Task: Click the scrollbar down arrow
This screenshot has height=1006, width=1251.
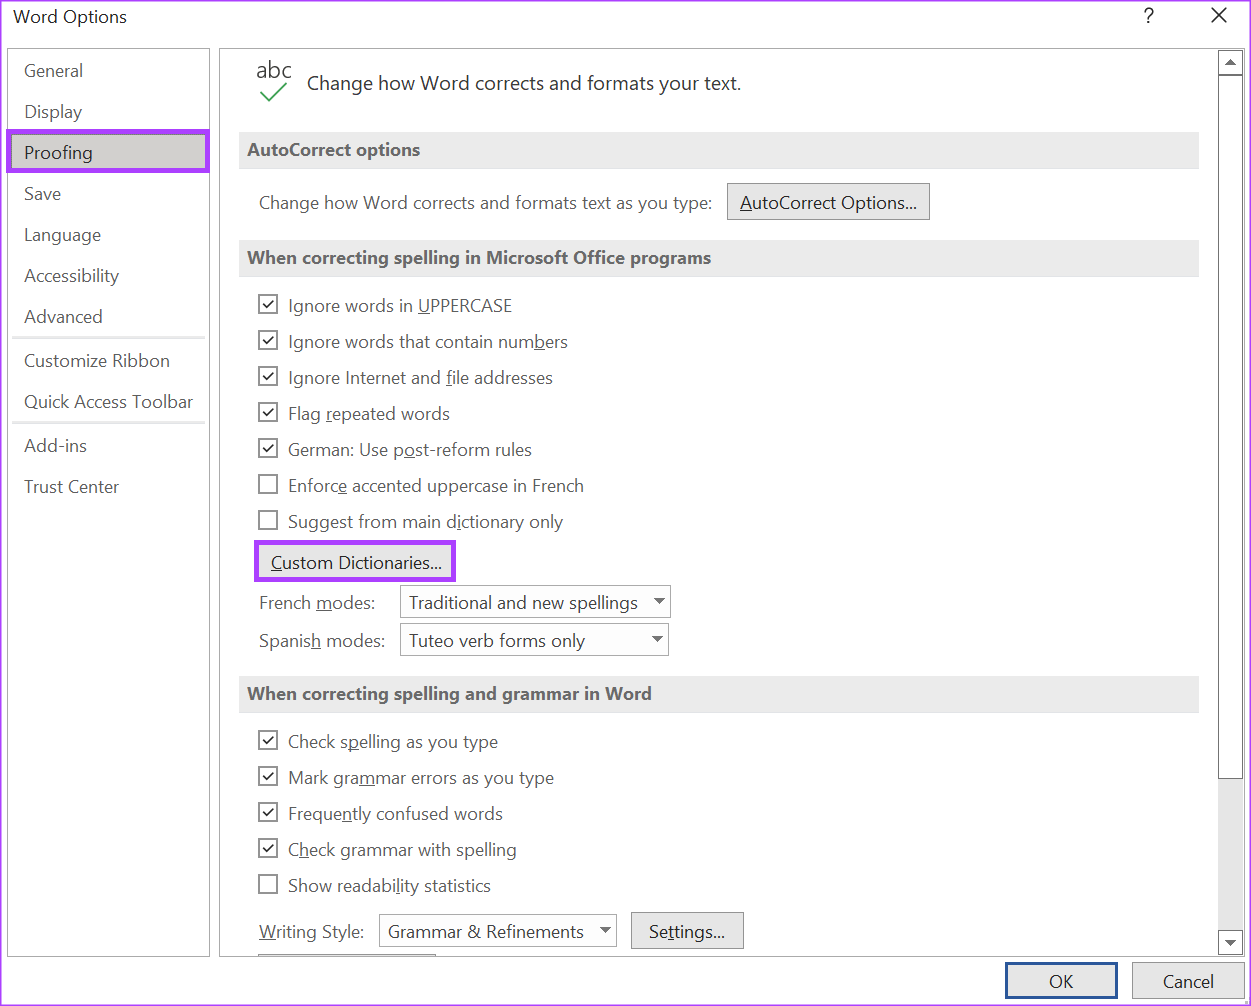Action: click(1230, 941)
